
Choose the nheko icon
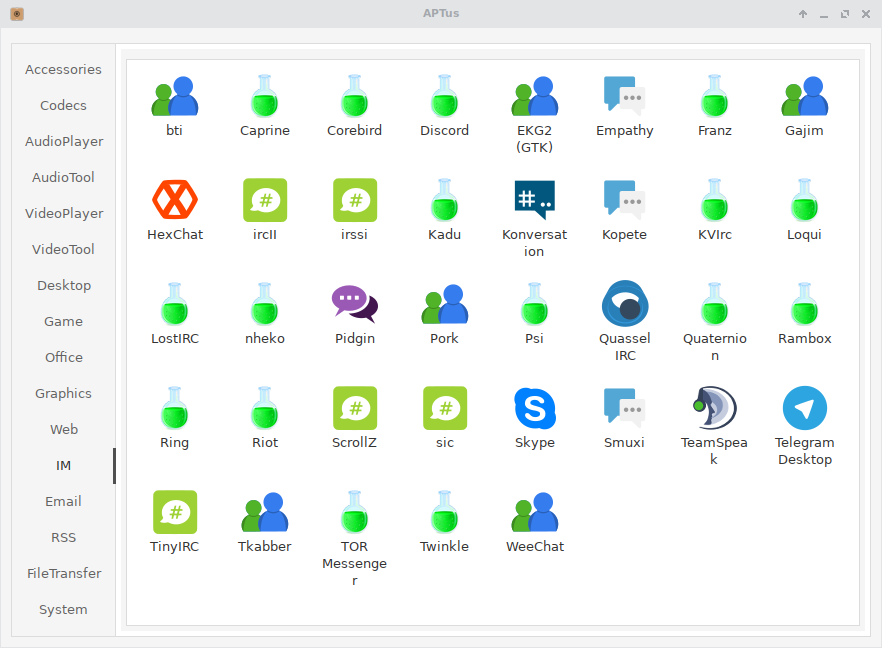tap(264, 304)
